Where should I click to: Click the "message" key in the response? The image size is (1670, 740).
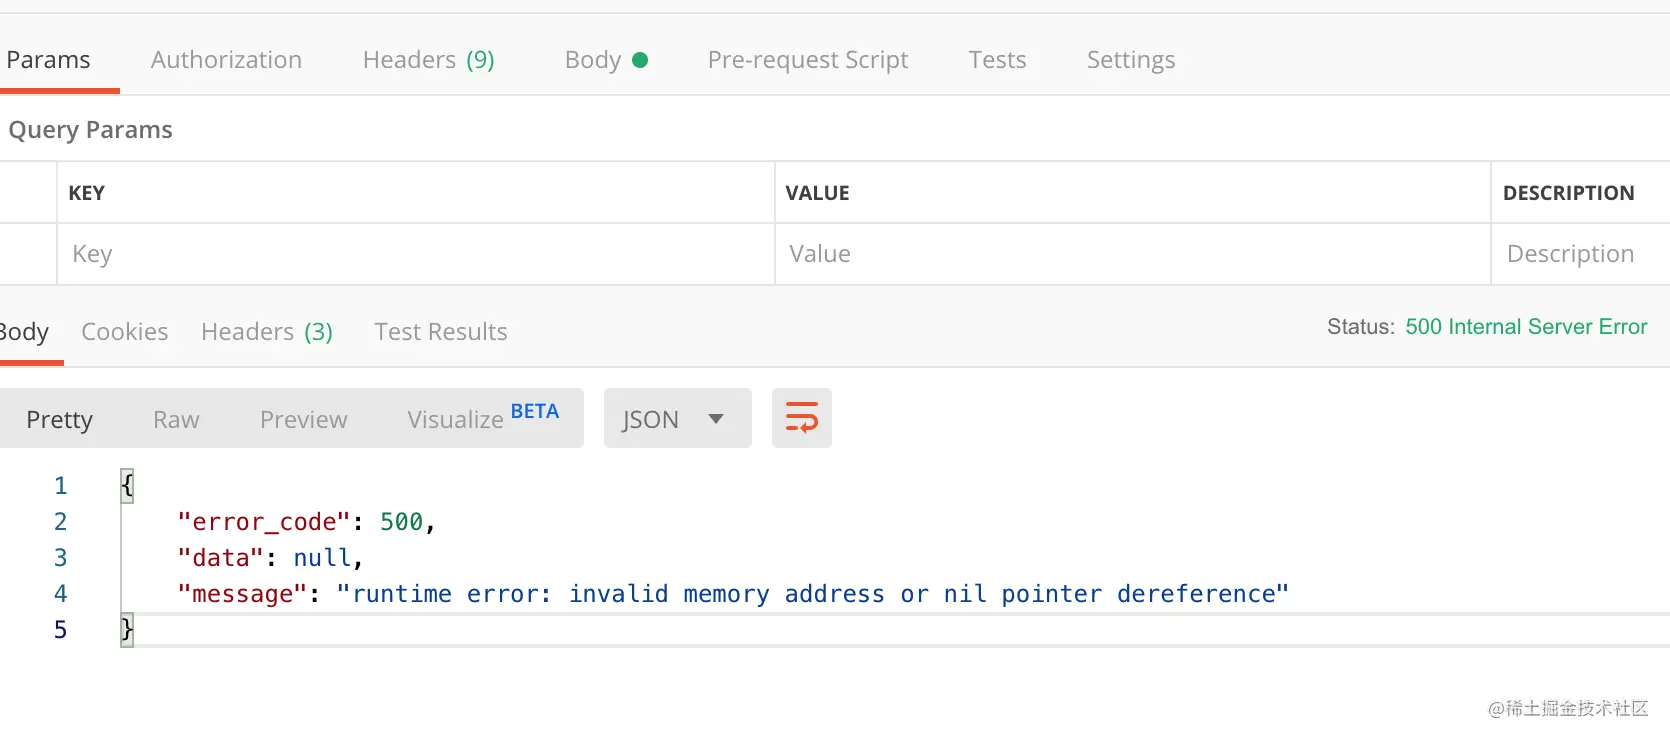click(x=242, y=594)
